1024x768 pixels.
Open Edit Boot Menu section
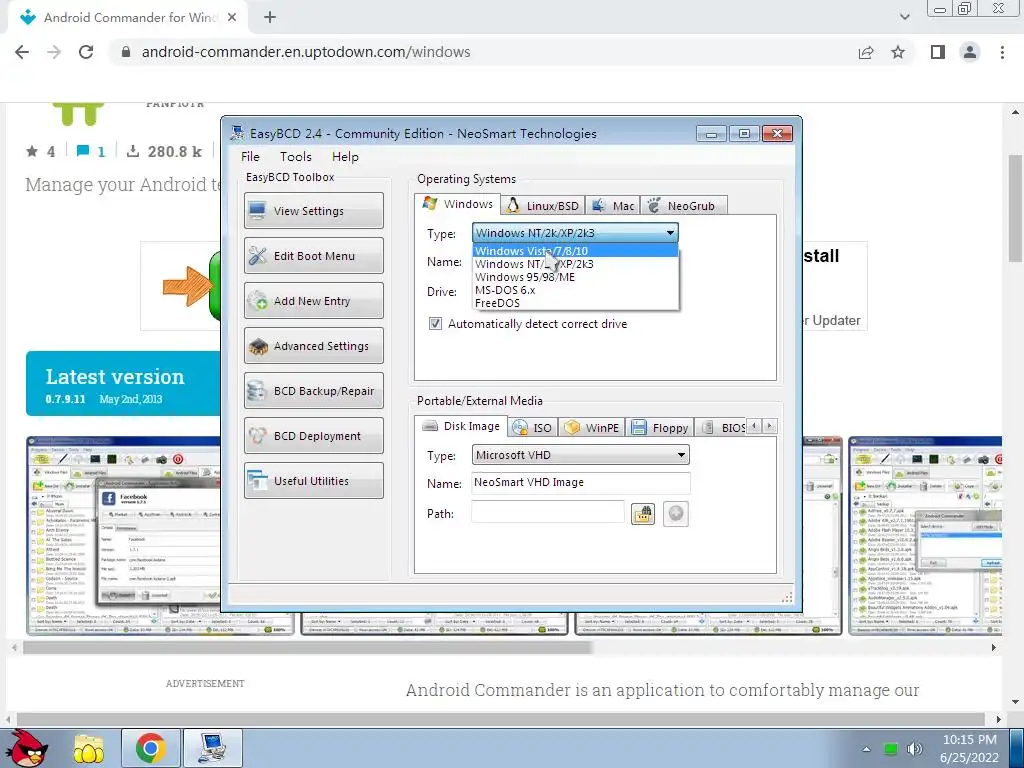click(313, 256)
